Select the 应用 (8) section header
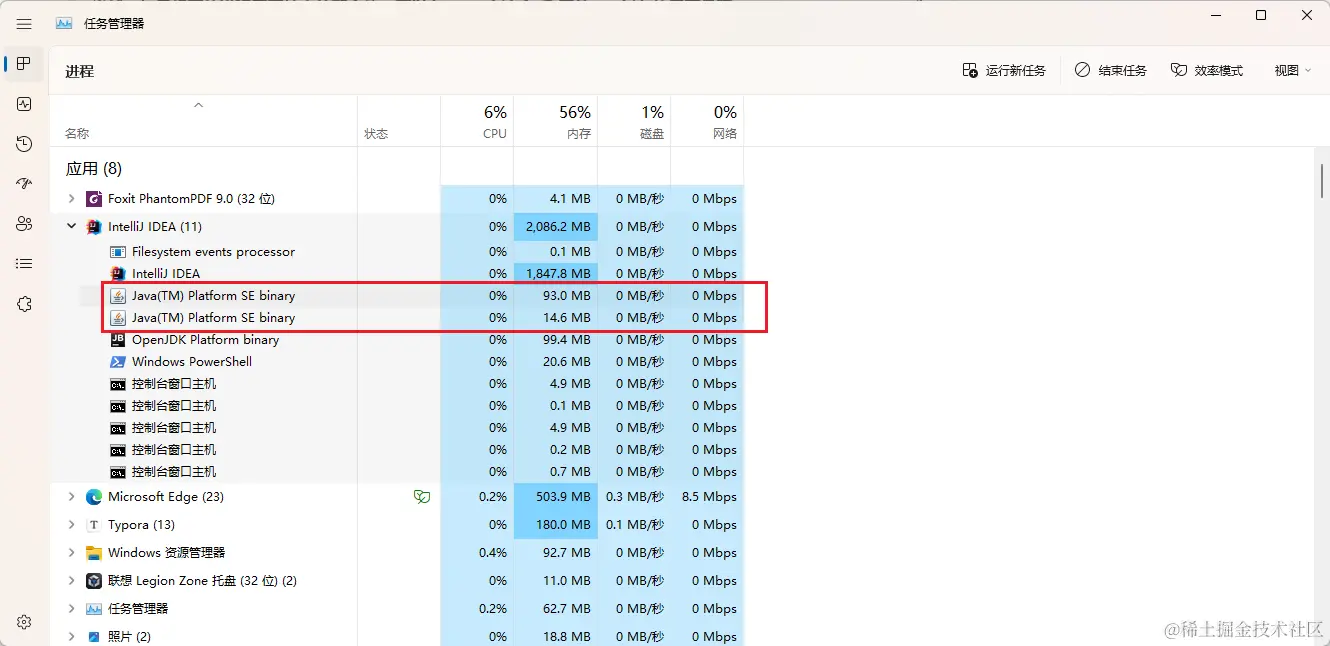This screenshot has width=1330, height=646. click(94, 169)
